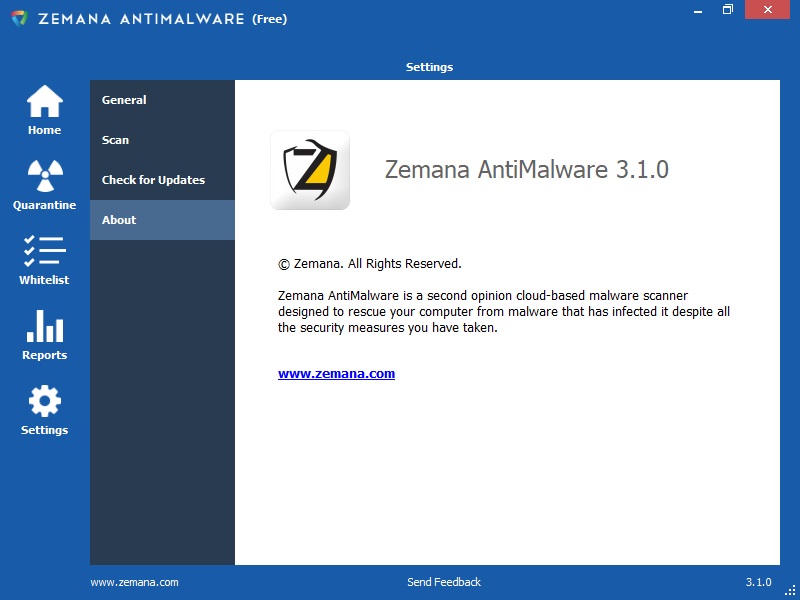Image resolution: width=800 pixels, height=600 pixels.
Task: Click the Zemana Z shield product logo
Action: tap(310, 170)
